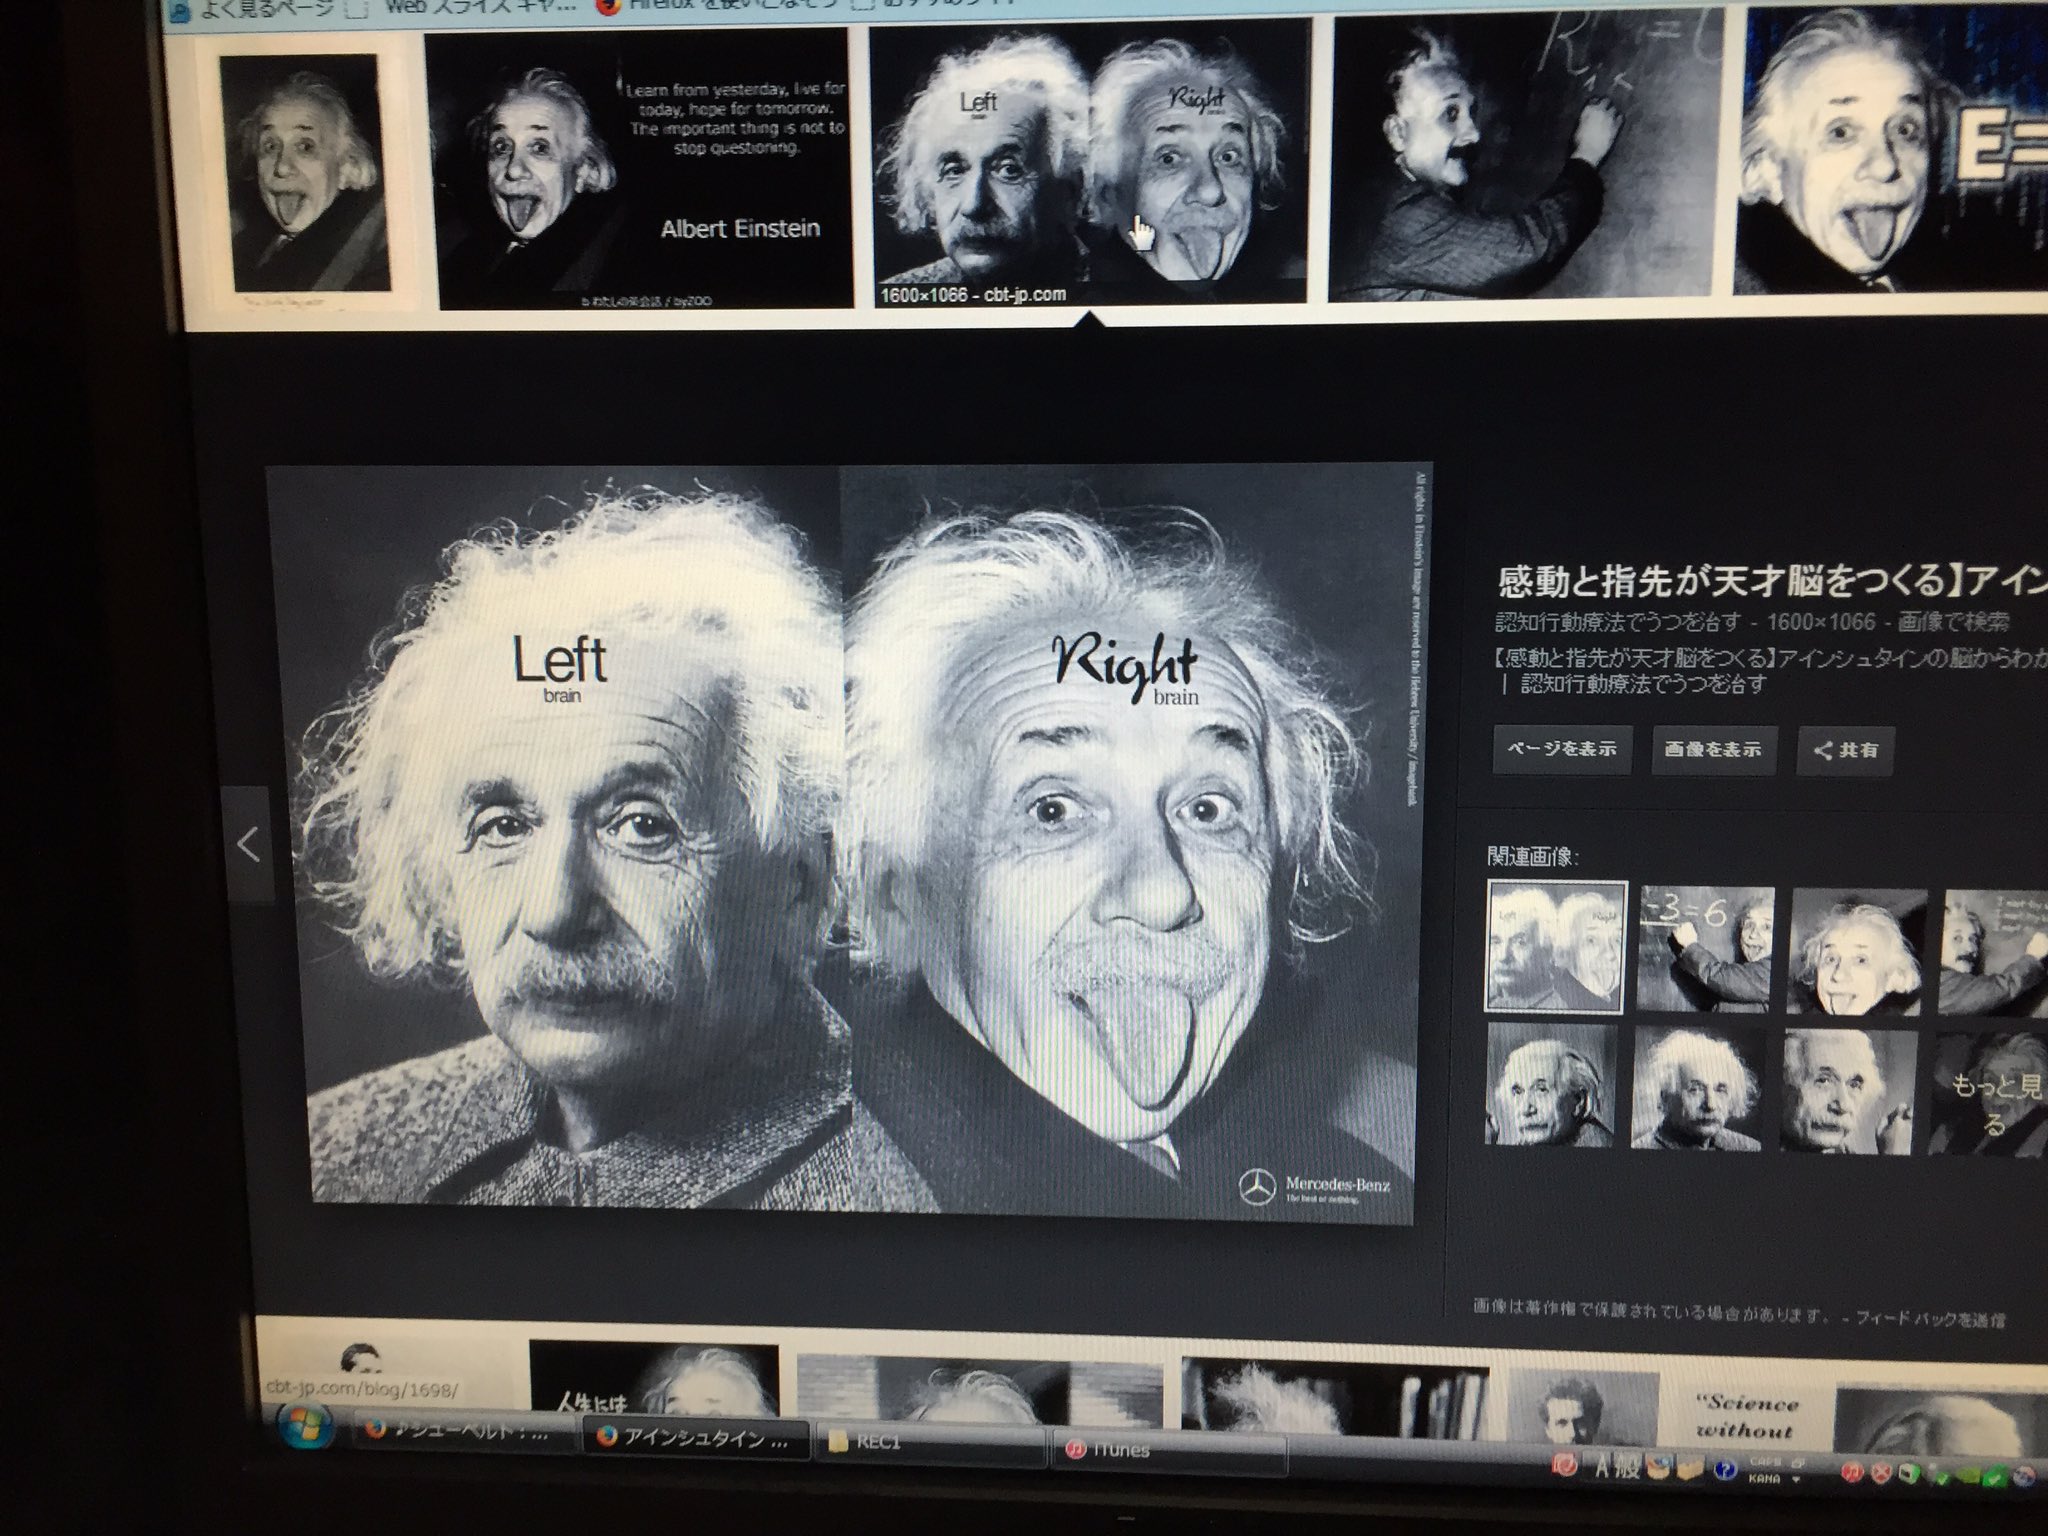Click the rightmost system tray icon
2048x1536 pixels.
pyautogui.click(x=2023, y=1476)
